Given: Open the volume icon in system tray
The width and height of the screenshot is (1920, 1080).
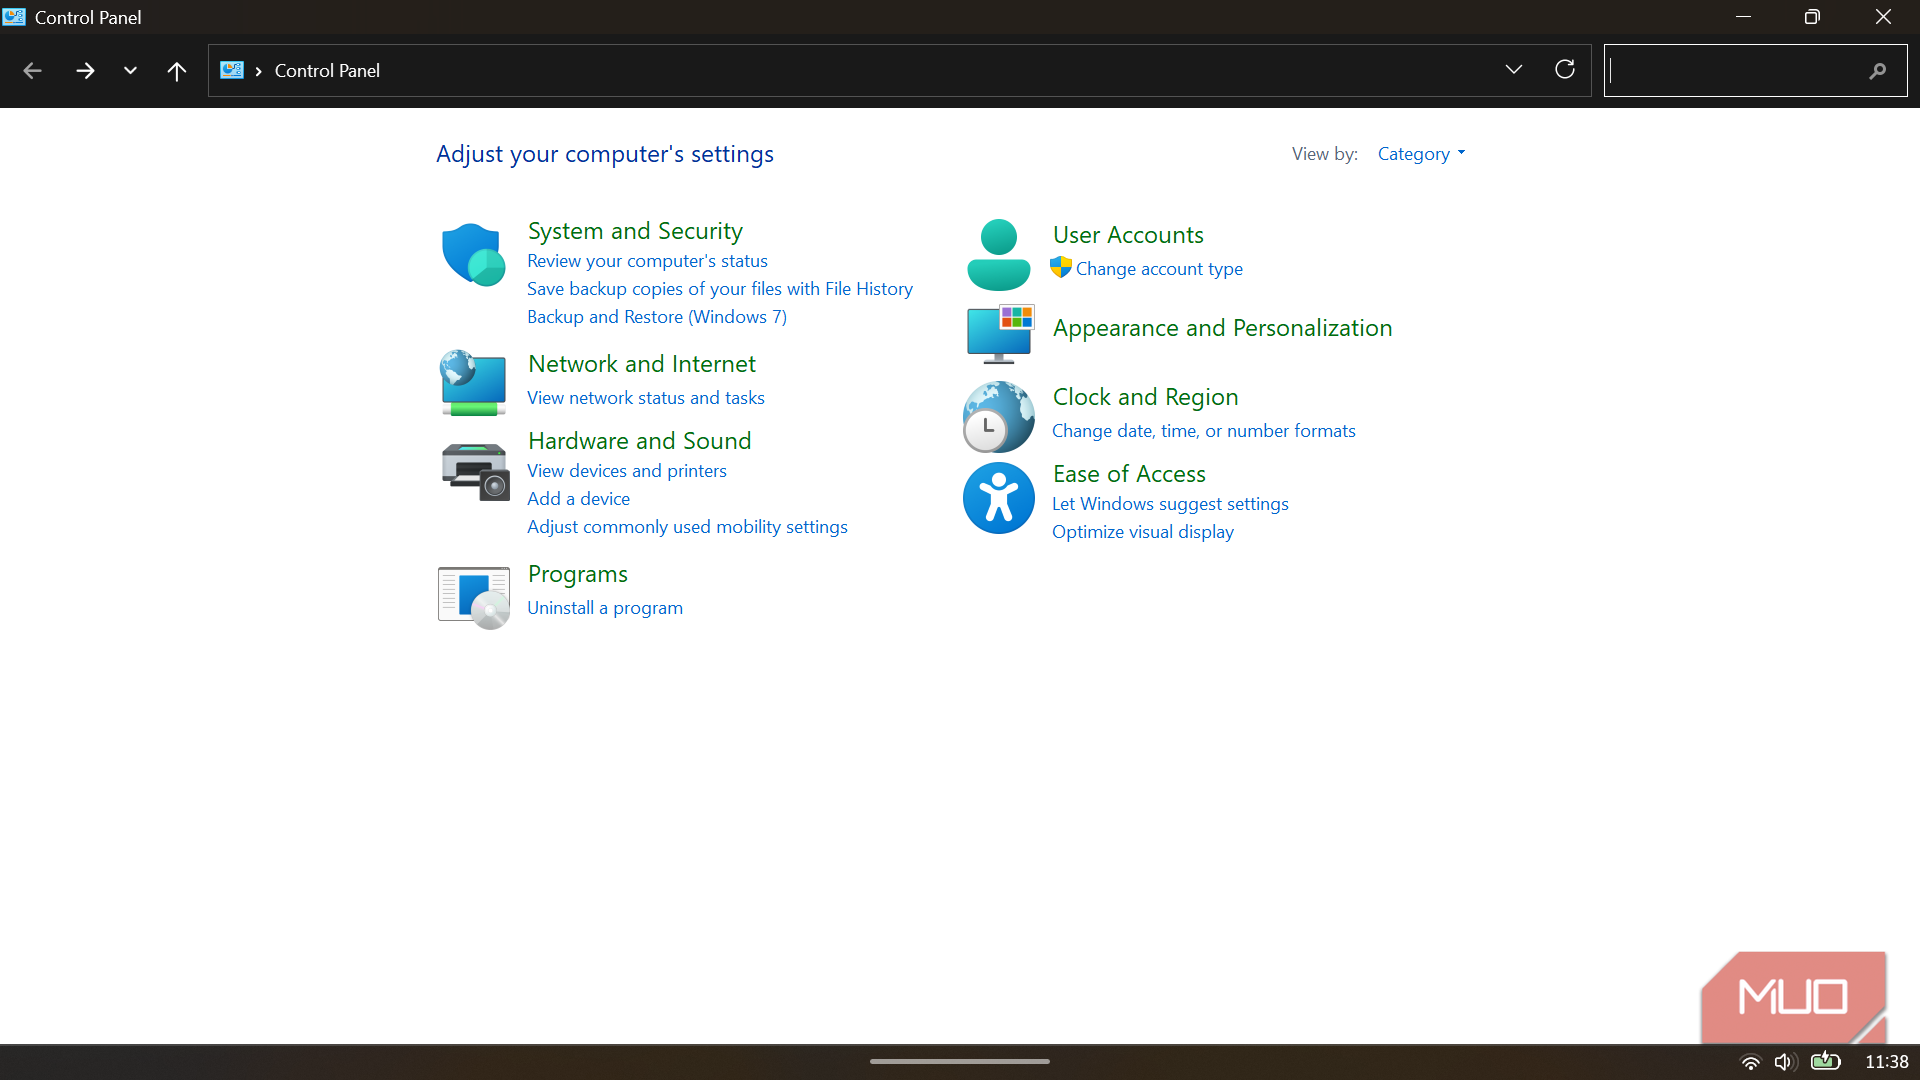Looking at the screenshot, I should (x=1785, y=1062).
